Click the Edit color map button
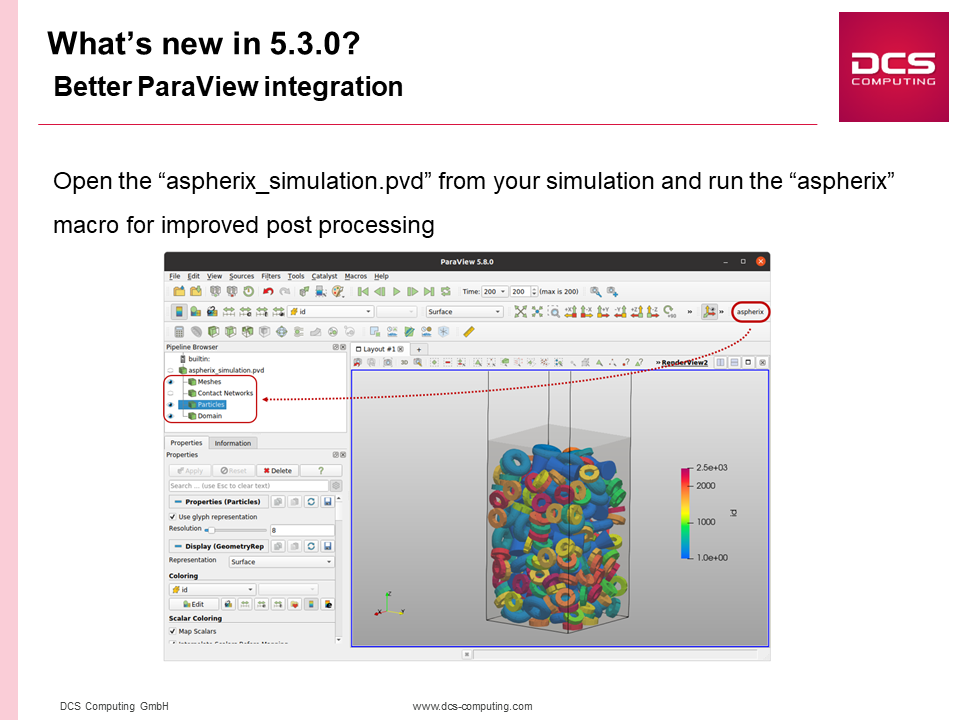This screenshot has width=960, height=720. point(193,604)
